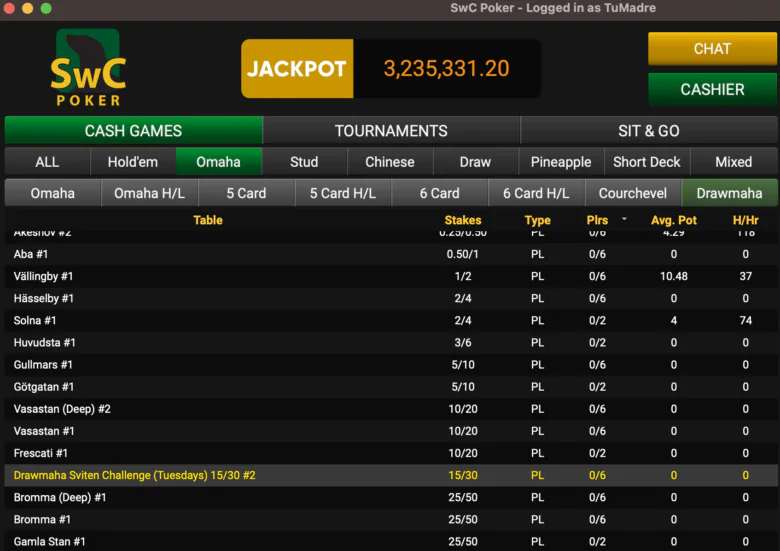Select the Hässelby #1 table
The image size is (780, 551).
pos(391,298)
